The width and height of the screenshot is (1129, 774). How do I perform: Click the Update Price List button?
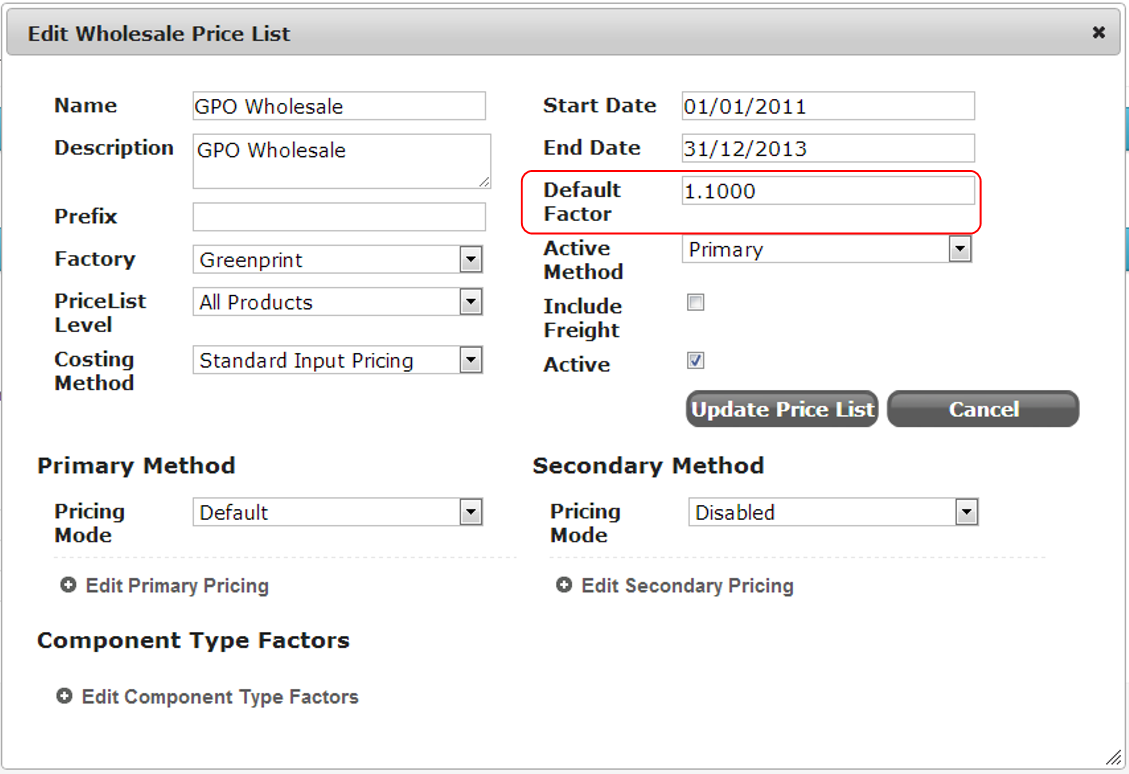point(782,409)
